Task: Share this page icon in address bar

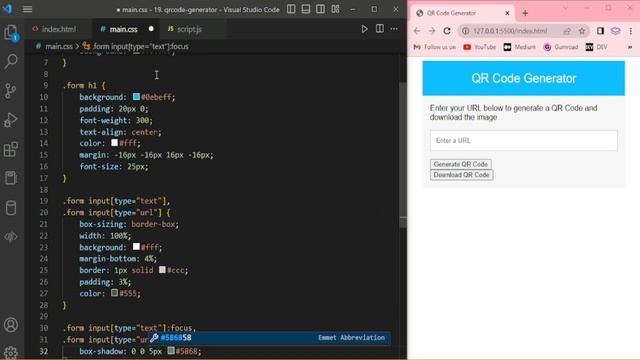Action: (567, 31)
